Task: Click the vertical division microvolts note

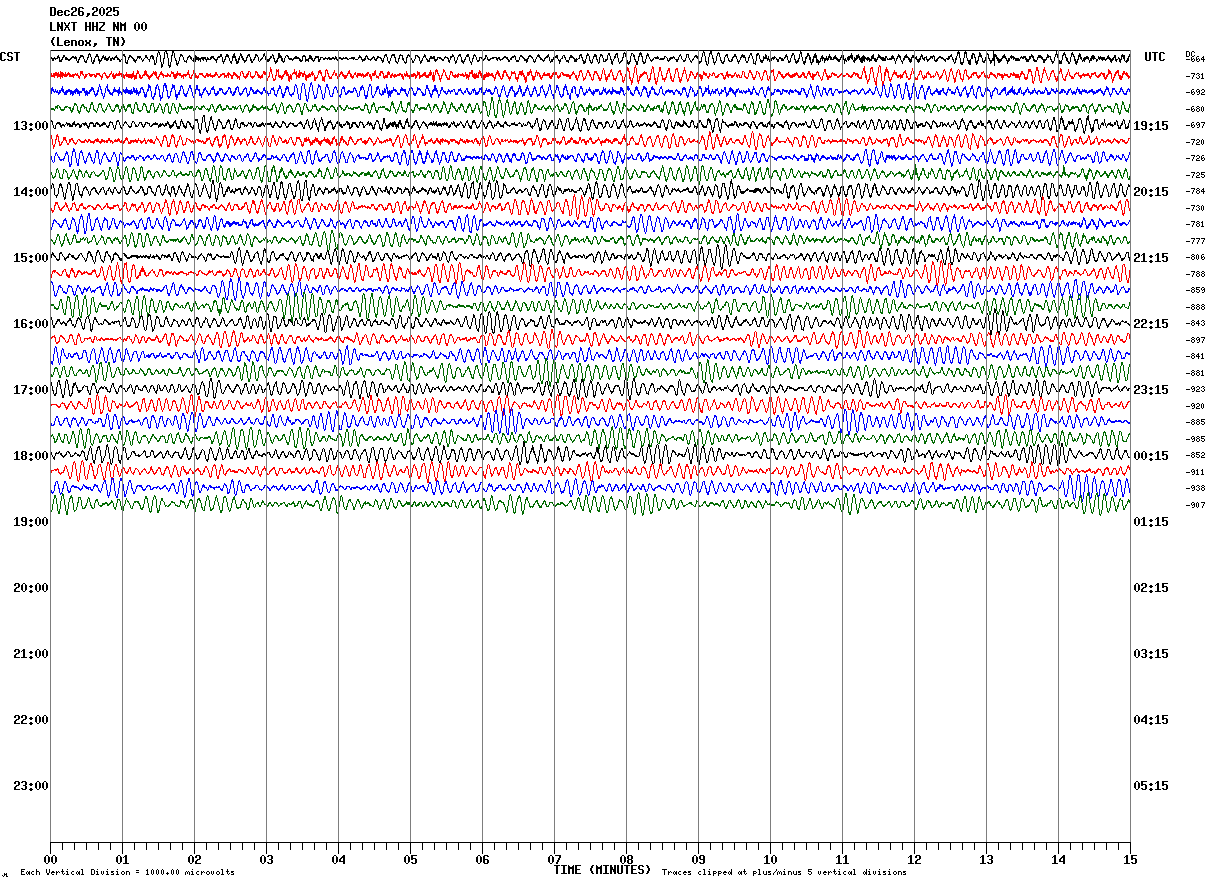Action: click(x=127, y=873)
